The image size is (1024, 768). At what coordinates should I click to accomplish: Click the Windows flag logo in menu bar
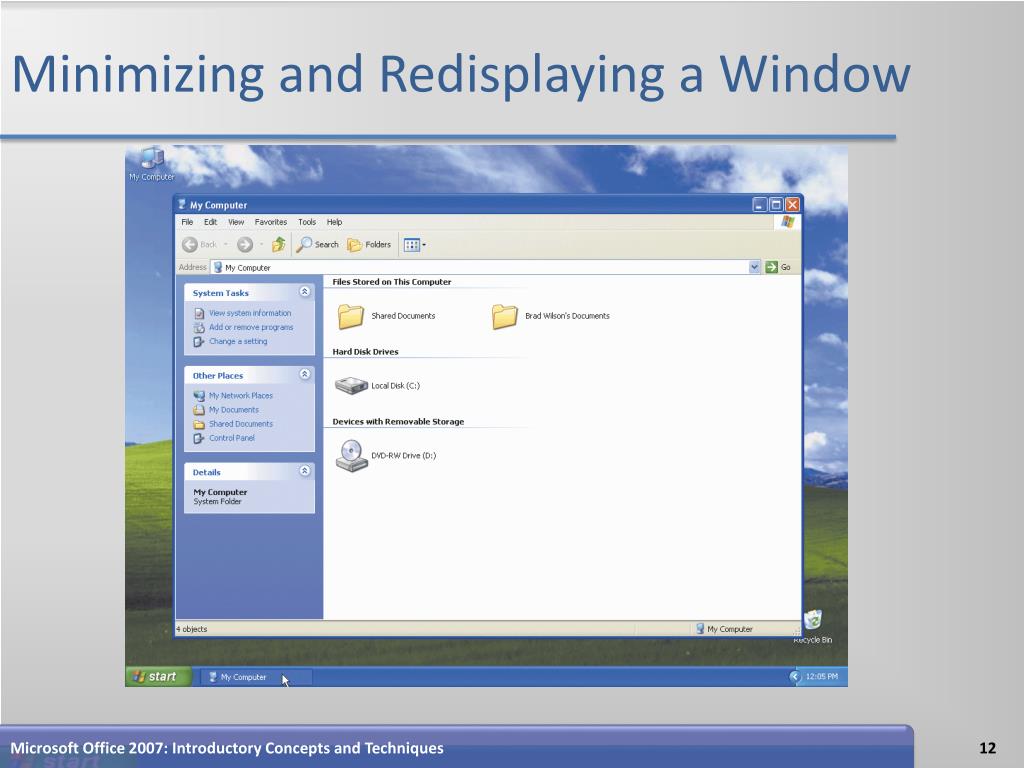pyautogui.click(x=788, y=222)
